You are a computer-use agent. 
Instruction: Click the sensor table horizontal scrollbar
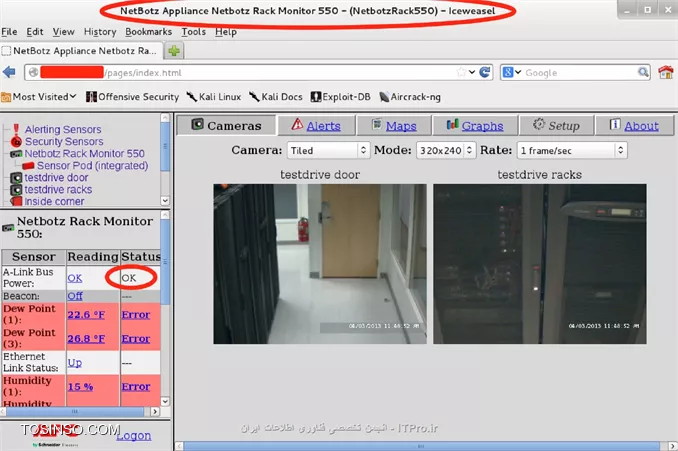[74, 412]
